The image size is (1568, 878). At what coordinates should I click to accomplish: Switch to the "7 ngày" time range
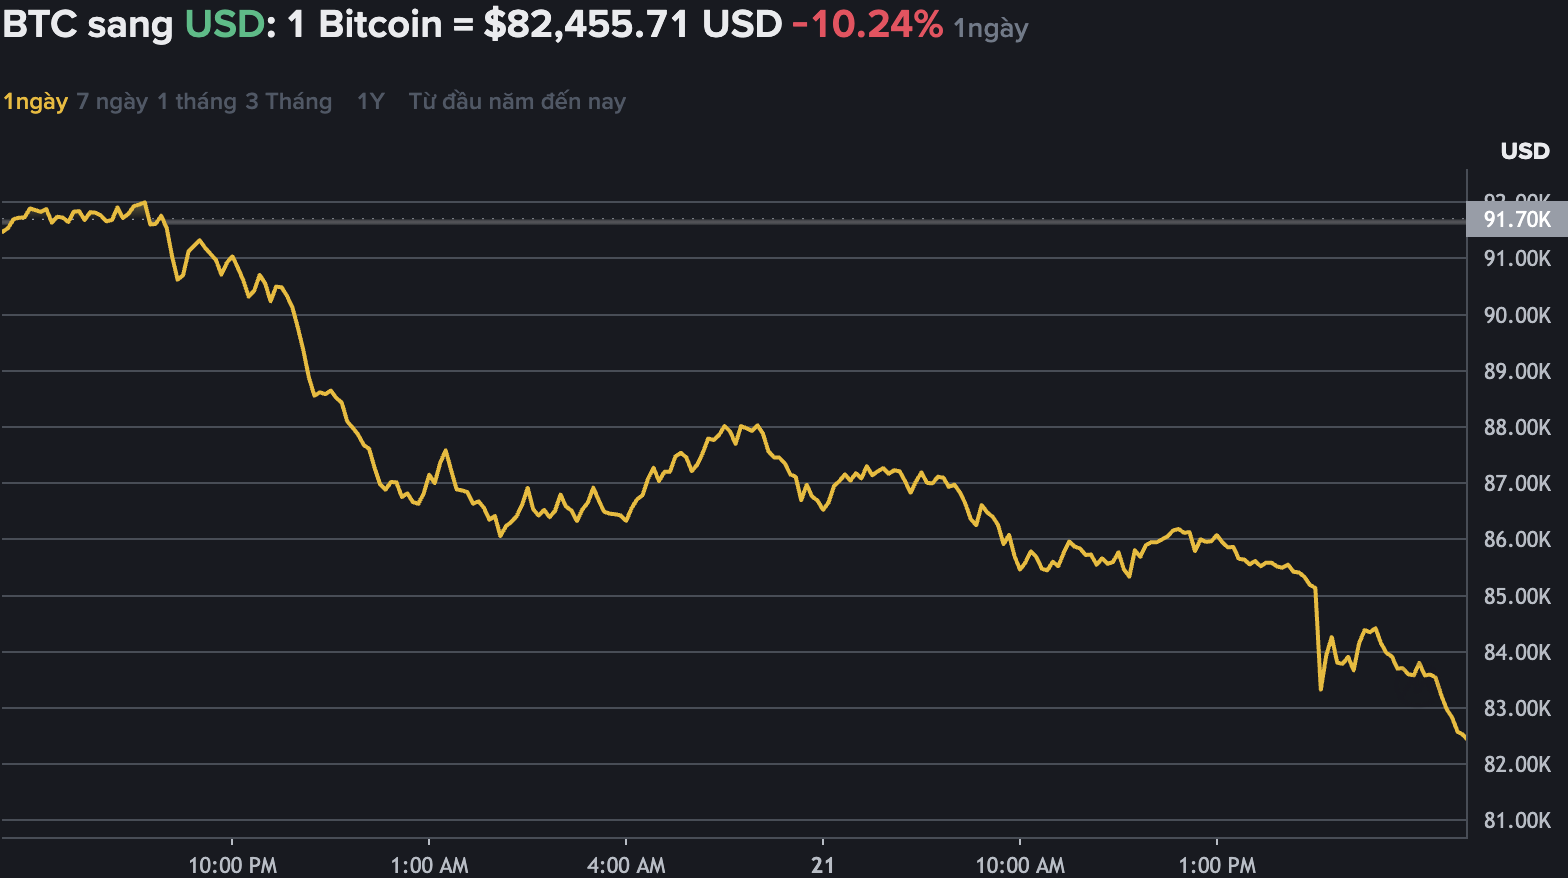click(x=110, y=101)
